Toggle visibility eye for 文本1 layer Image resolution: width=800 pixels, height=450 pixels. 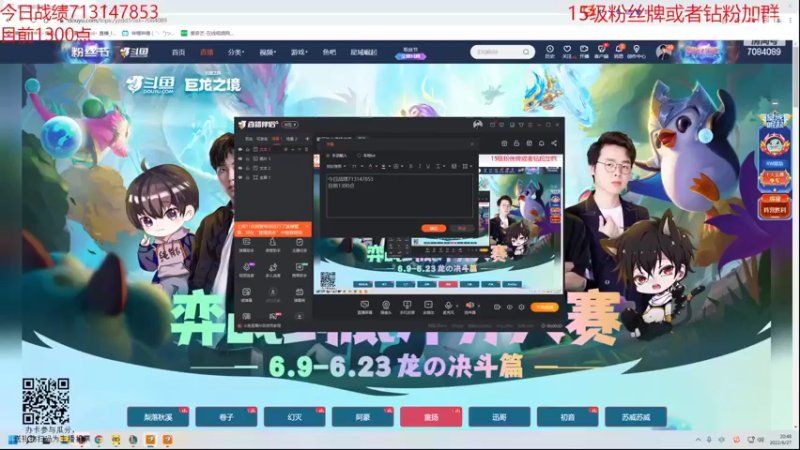(240, 149)
